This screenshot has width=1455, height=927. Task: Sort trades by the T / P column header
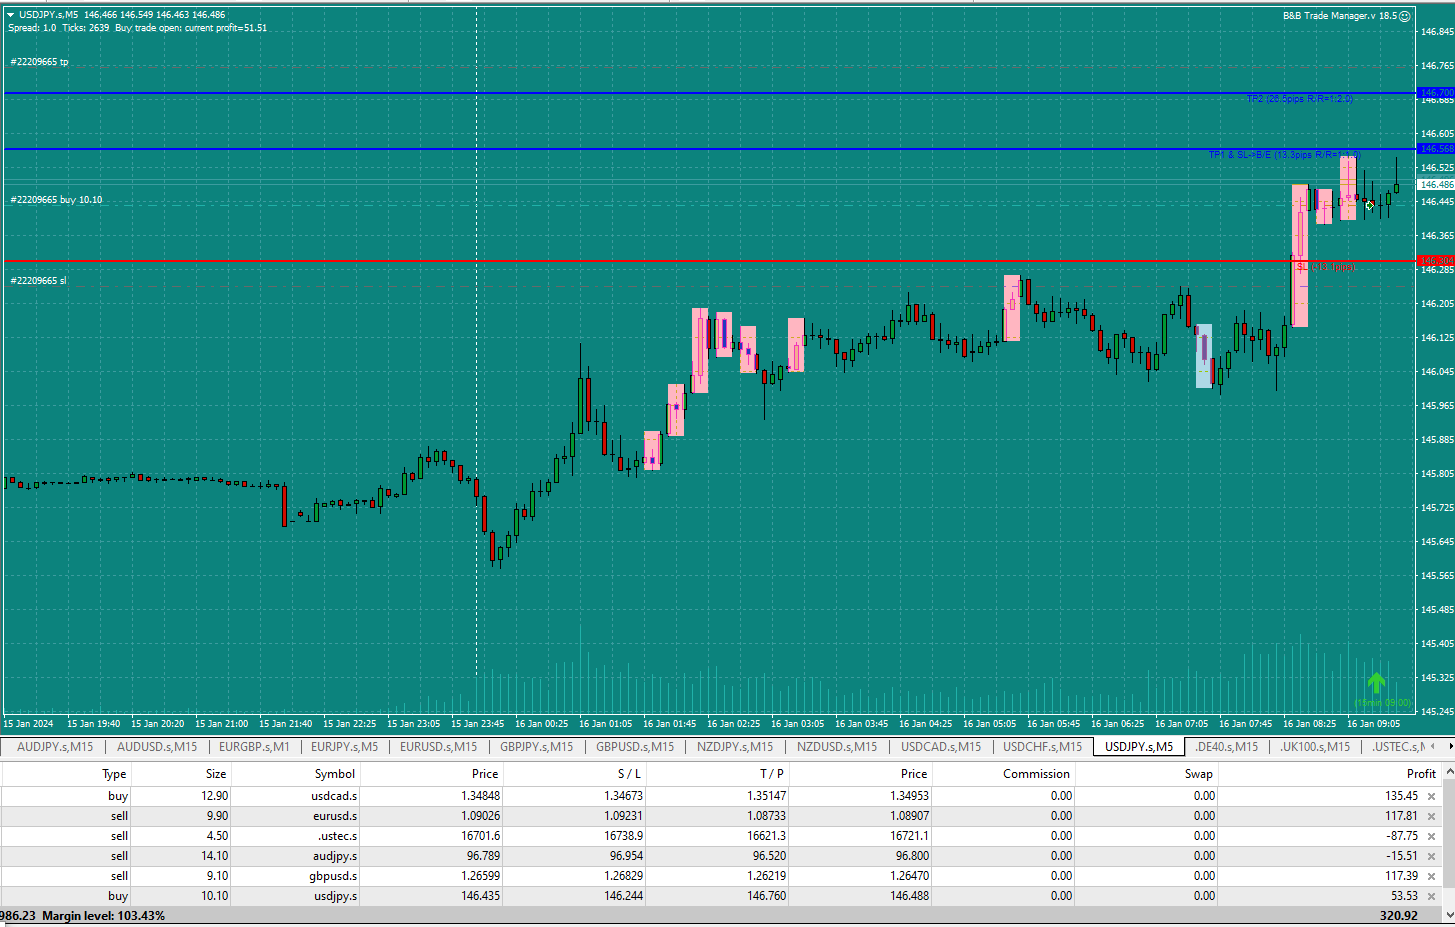pos(772,774)
